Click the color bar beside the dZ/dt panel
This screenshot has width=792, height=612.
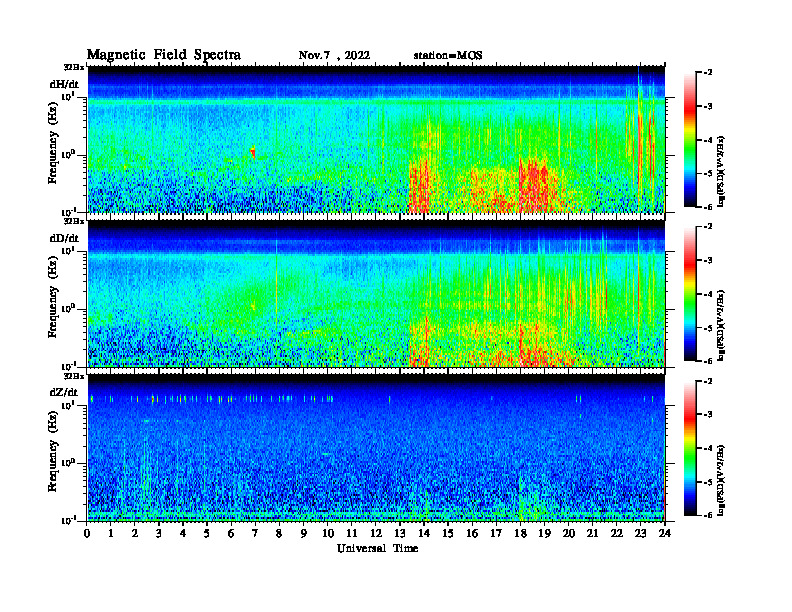pyautogui.click(x=689, y=448)
